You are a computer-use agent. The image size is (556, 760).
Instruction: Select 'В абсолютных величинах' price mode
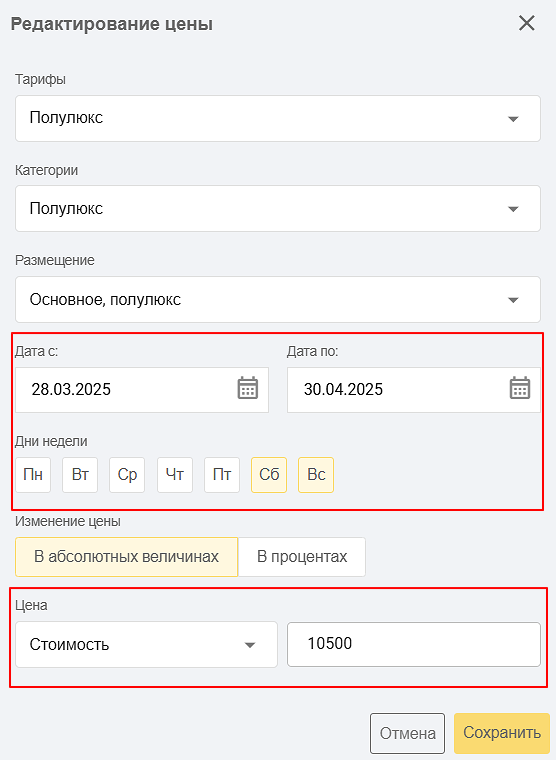pyautogui.click(x=127, y=556)
